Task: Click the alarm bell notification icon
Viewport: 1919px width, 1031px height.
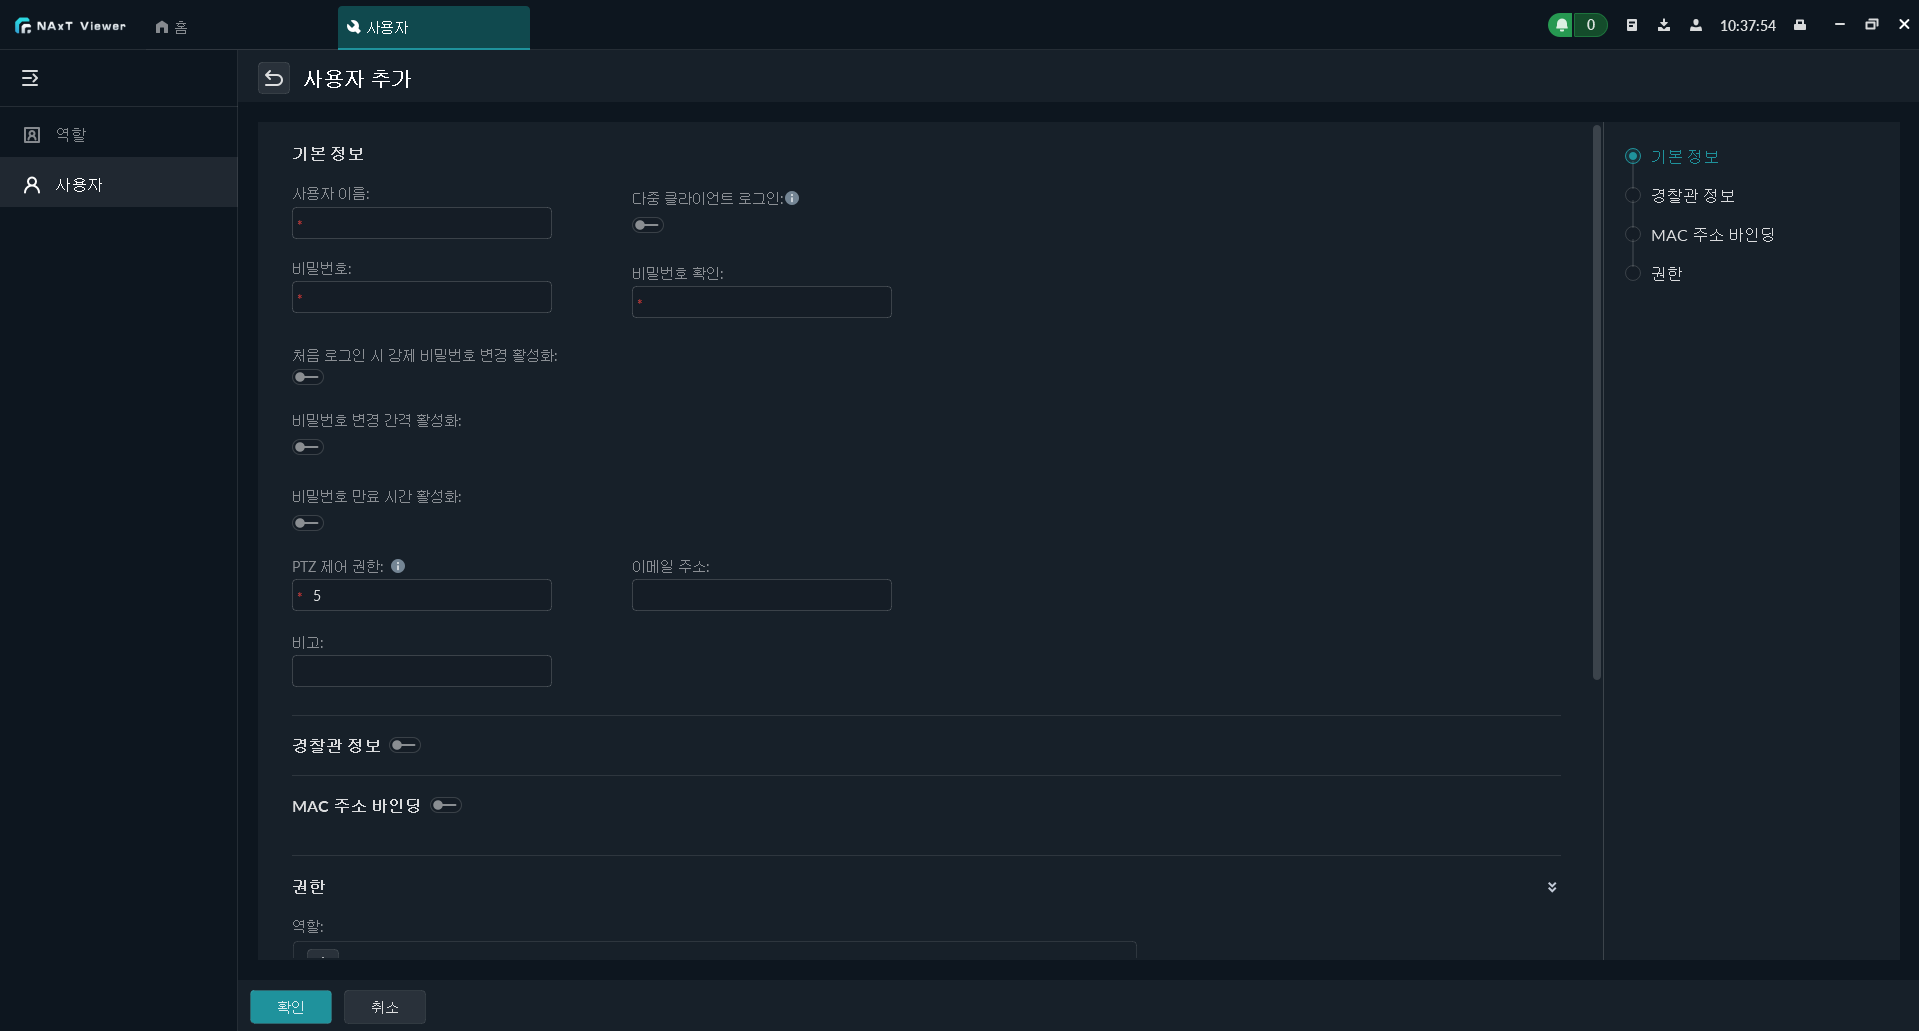Action: (1561, 25)
